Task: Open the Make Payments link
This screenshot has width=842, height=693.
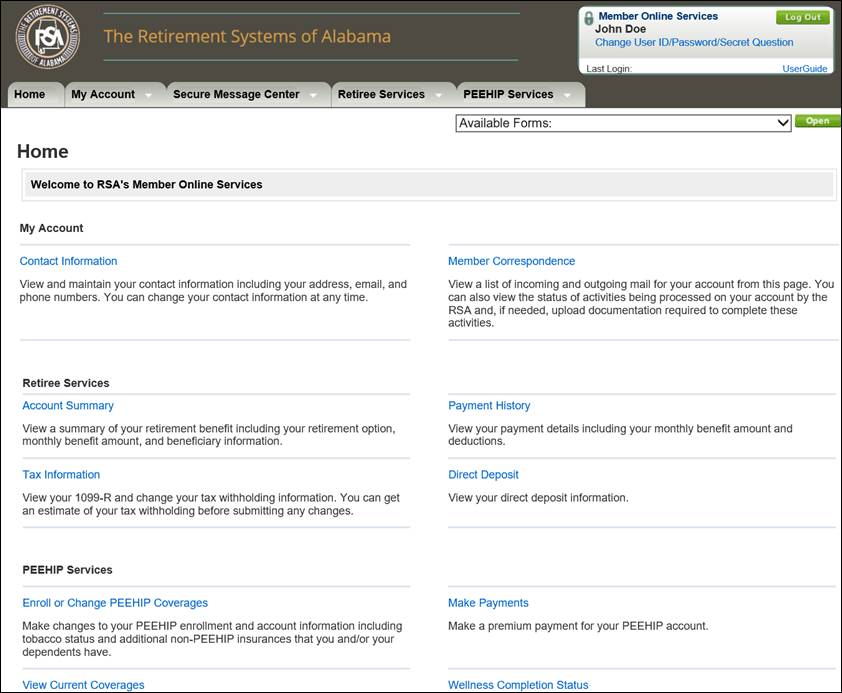Action: [x=488, y=603]
